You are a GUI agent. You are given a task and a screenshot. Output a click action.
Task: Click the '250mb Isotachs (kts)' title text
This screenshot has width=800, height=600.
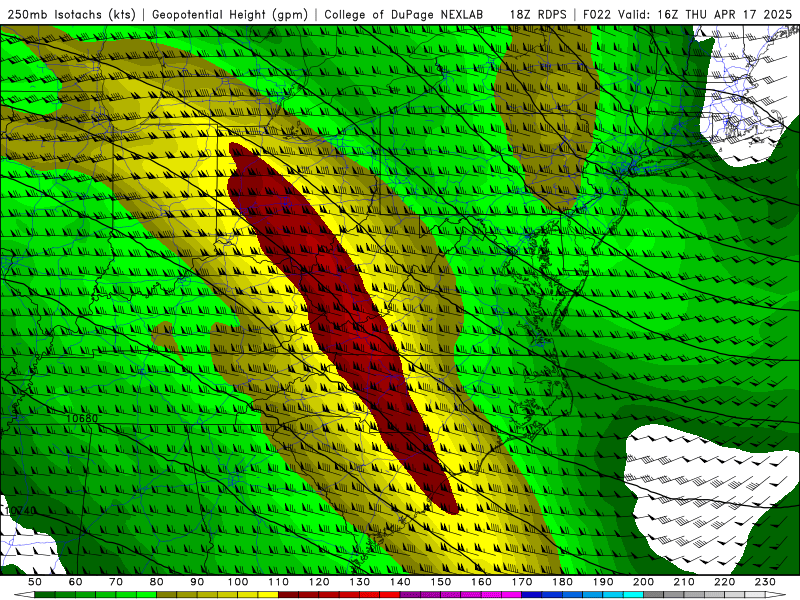click(x=71, y=14)
